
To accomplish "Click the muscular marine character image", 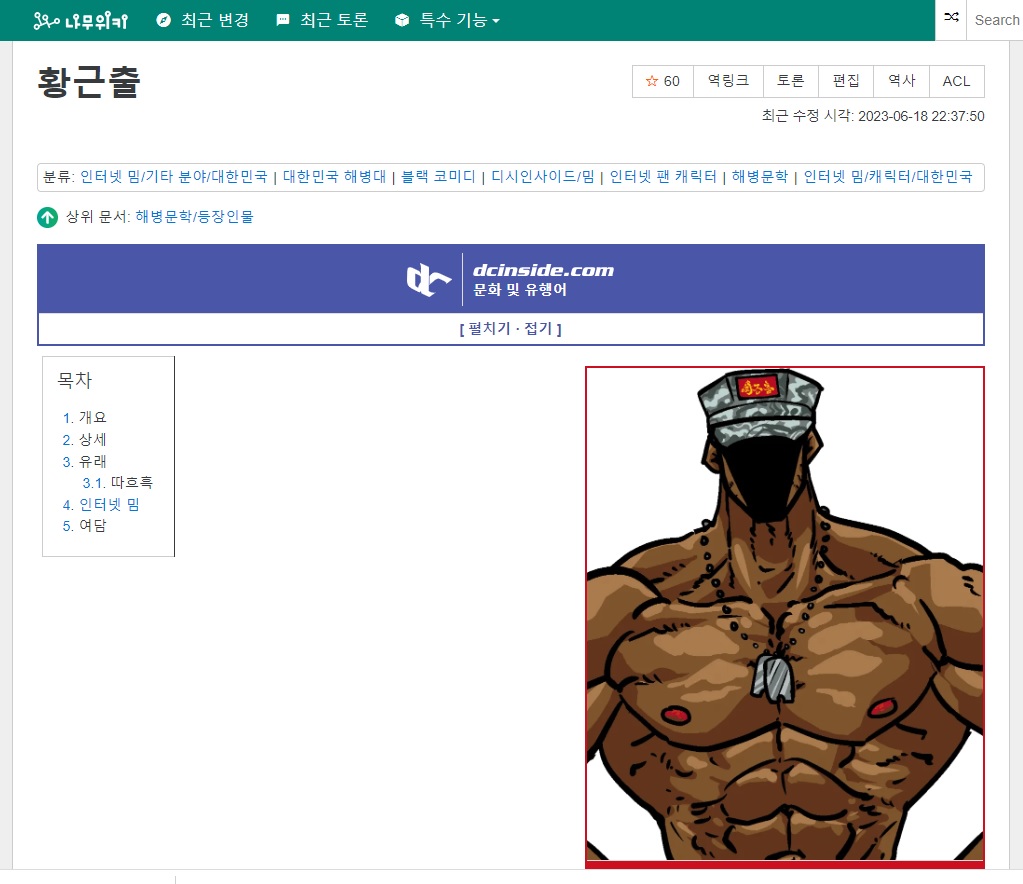I will (785, 614).
